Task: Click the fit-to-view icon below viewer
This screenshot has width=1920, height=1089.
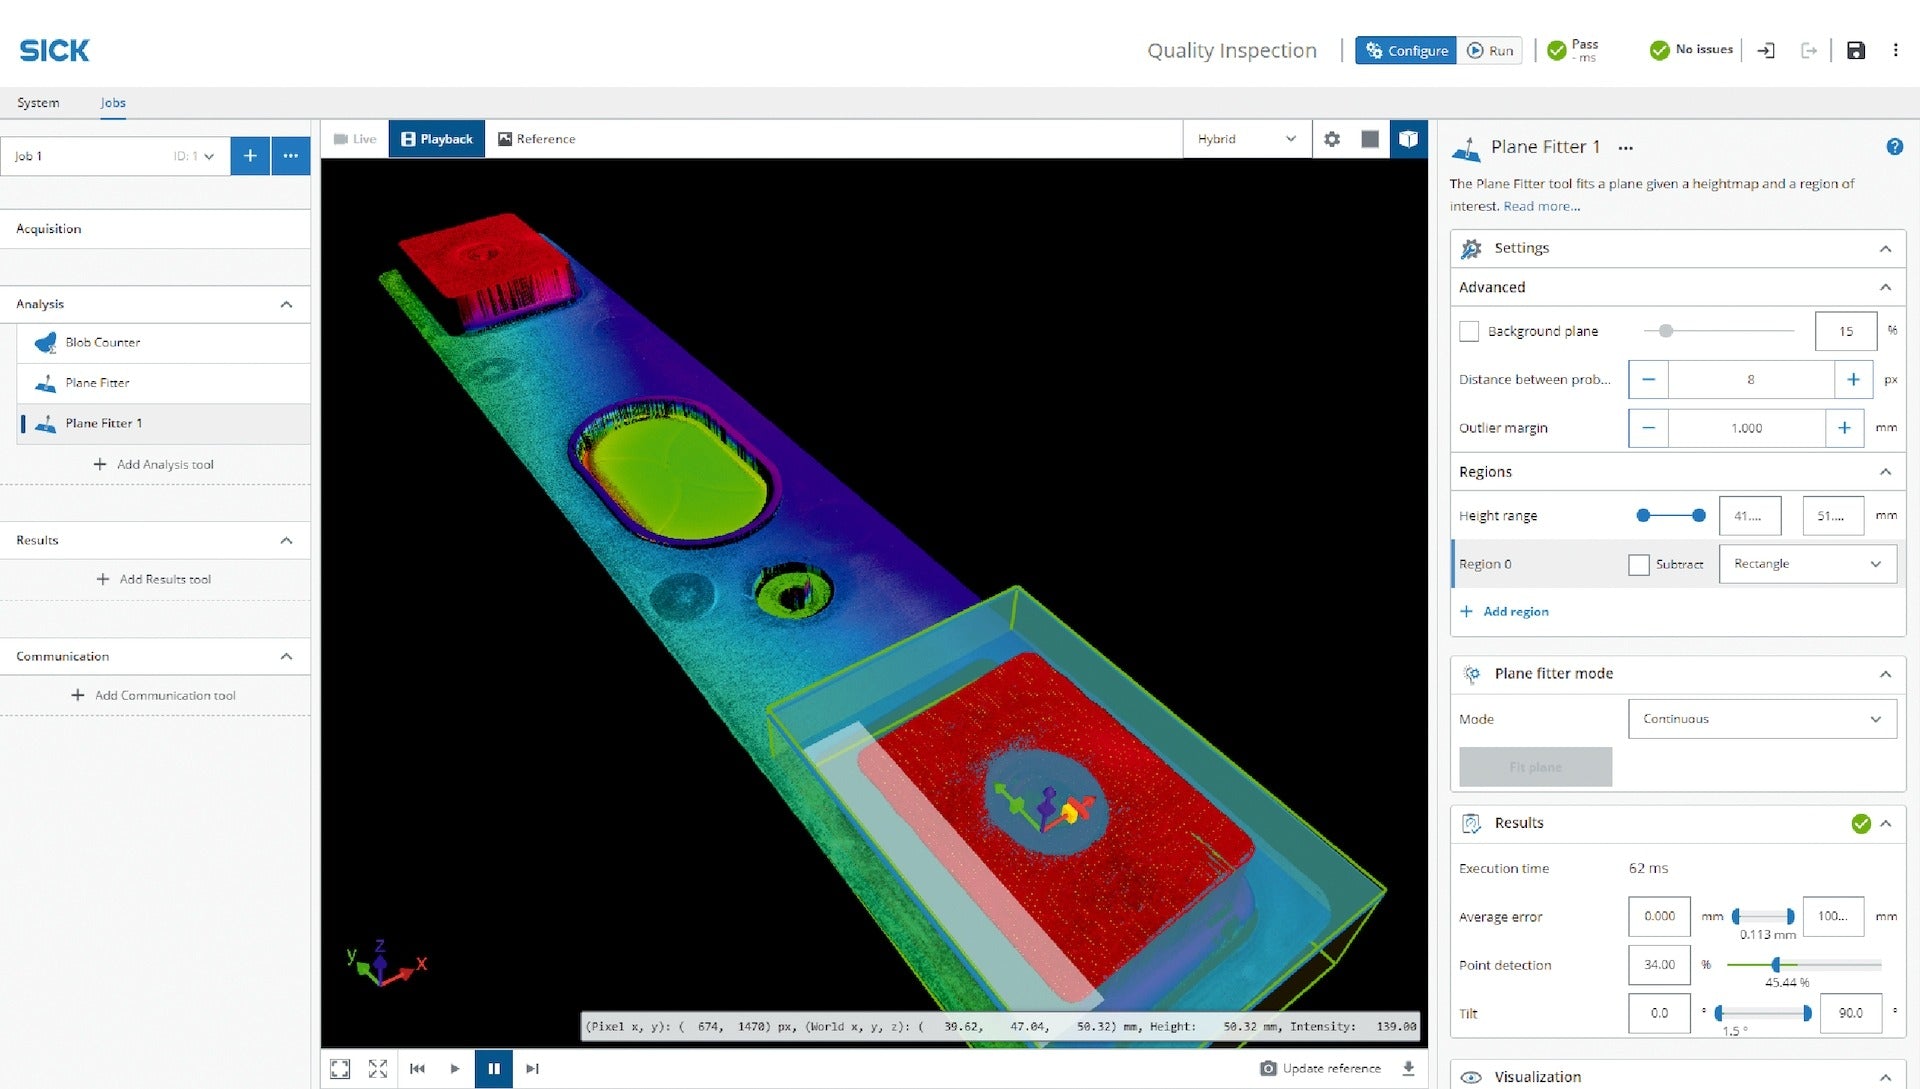Action: pos(340,1068)
